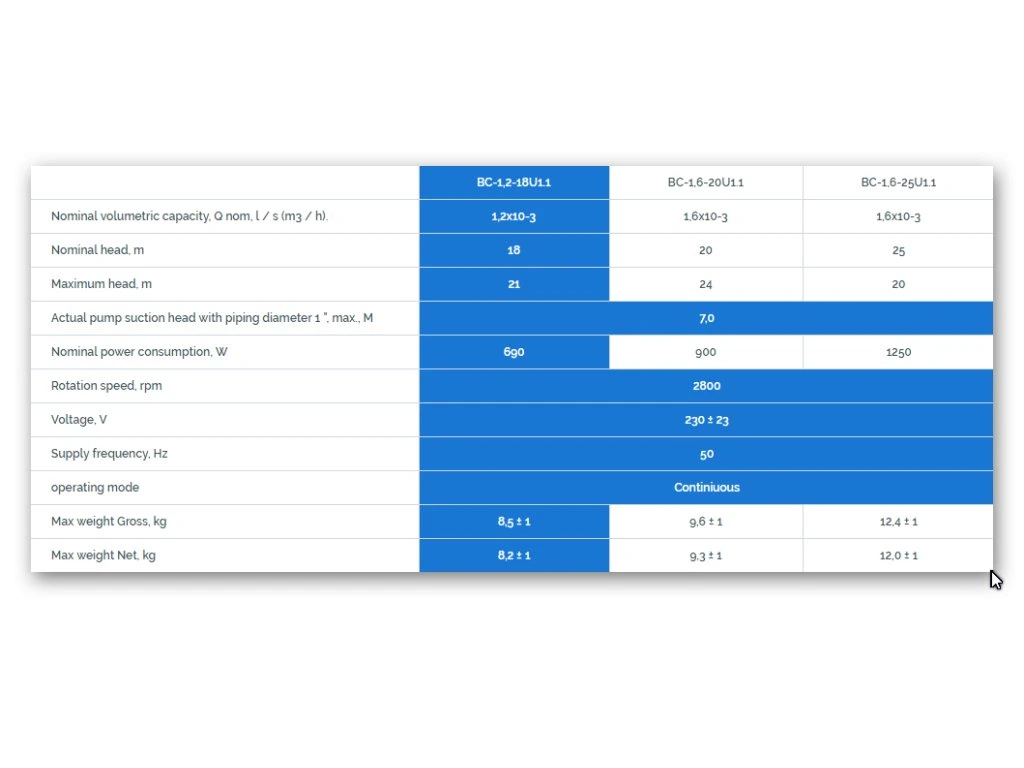Click the 24 maximum head value
1024x768 pixels.
(705, 284)
